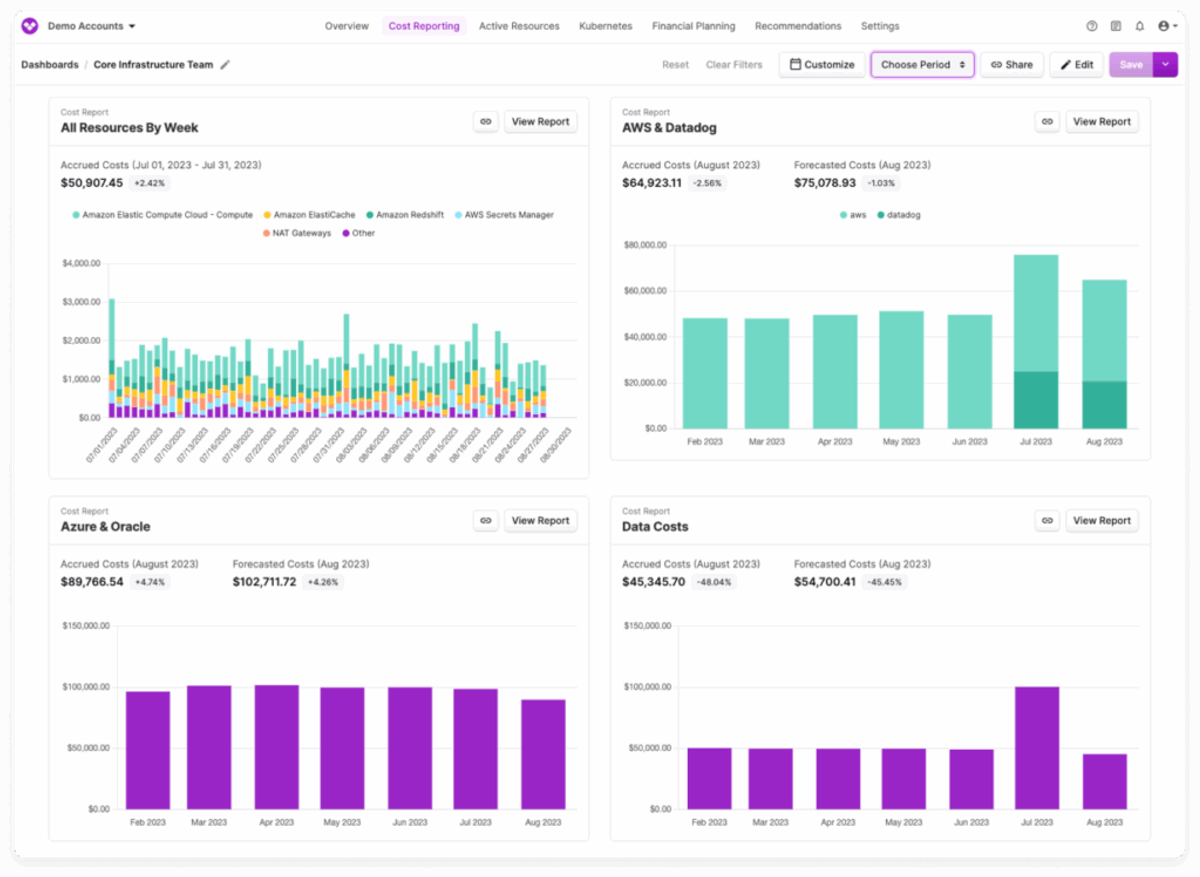This screenshot has height=877, width=1200.
Task: Go to Financial Planning tab
Action: [x=693, y=26]
